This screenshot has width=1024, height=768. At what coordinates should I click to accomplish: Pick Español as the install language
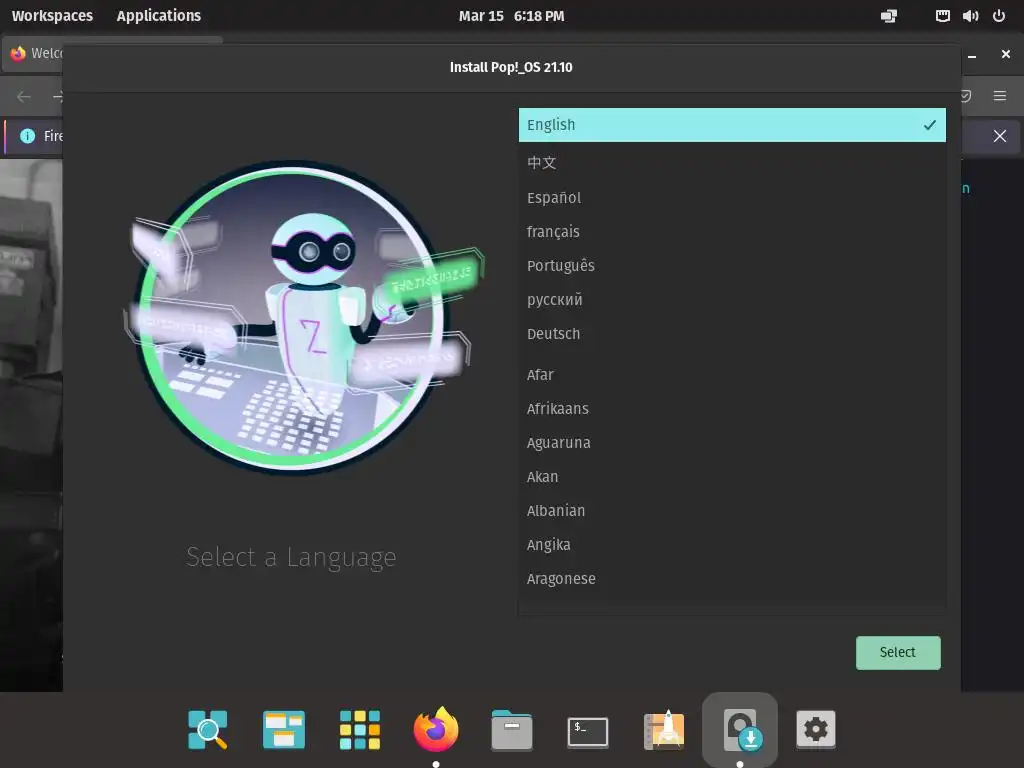click(x=732, y=198)
